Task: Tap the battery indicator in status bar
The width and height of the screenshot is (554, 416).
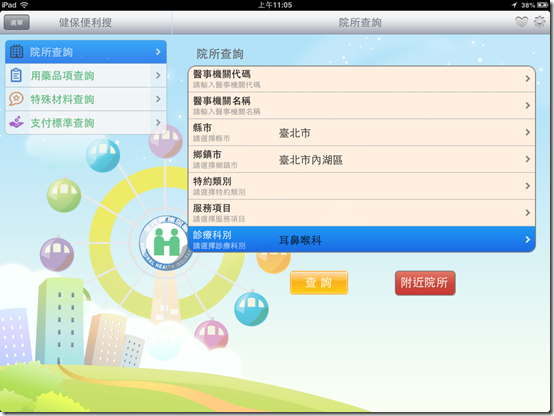Action: tap(542, 5)
